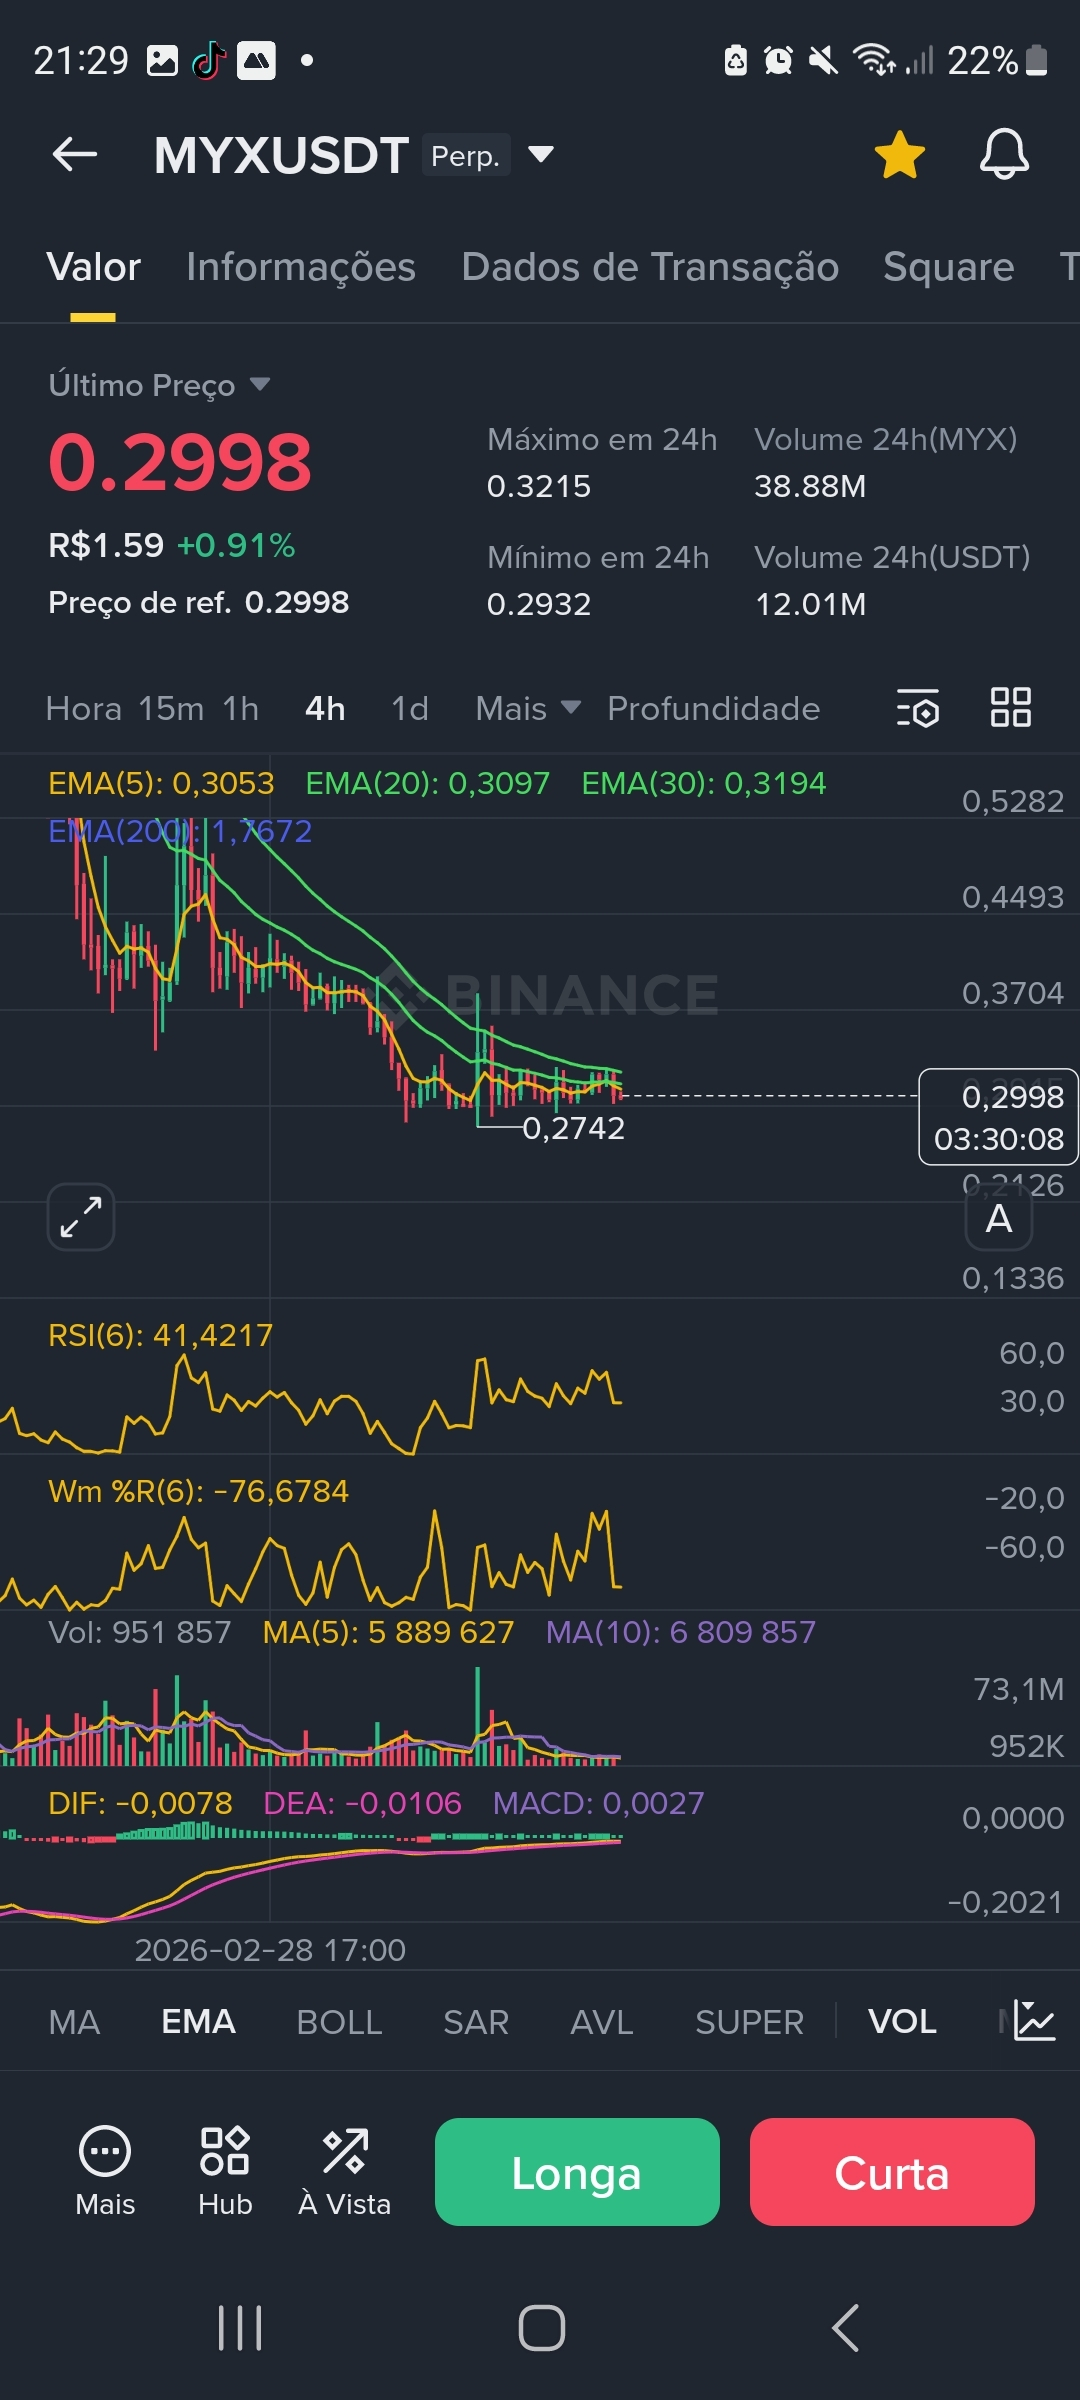Select Hora chart interval
This screenshot has height=2400, width=1080.
(x=84, y=709)
